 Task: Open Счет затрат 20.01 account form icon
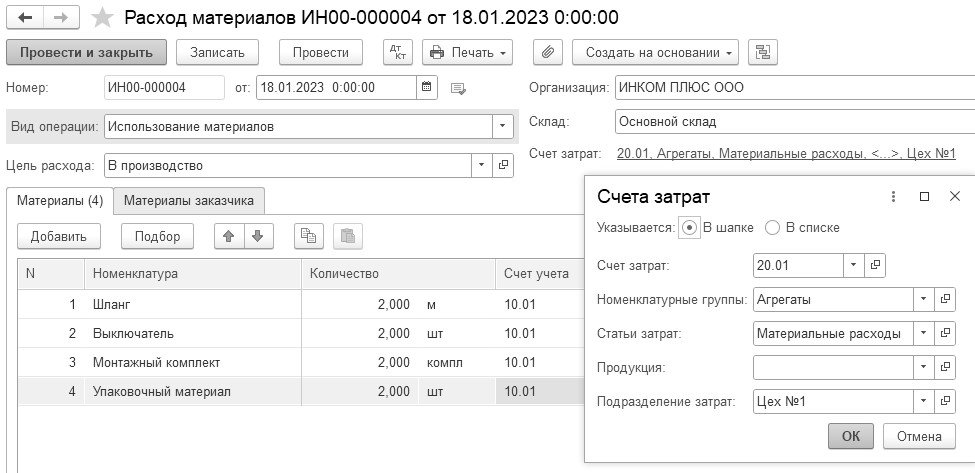[x=875, y=265]
